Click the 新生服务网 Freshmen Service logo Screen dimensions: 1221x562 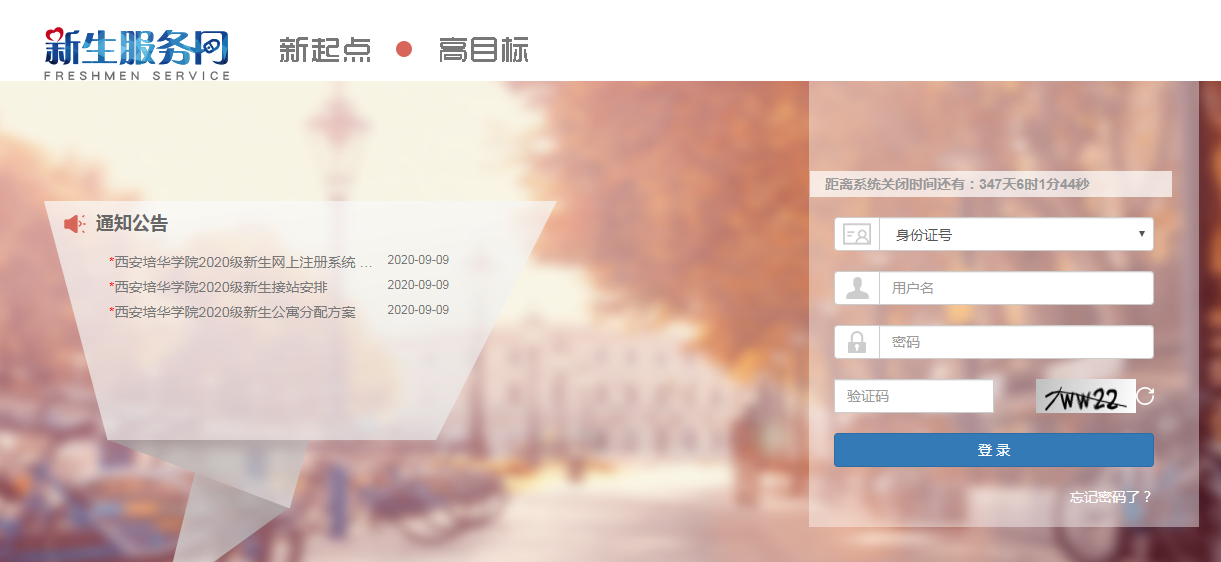pos(137,54)
